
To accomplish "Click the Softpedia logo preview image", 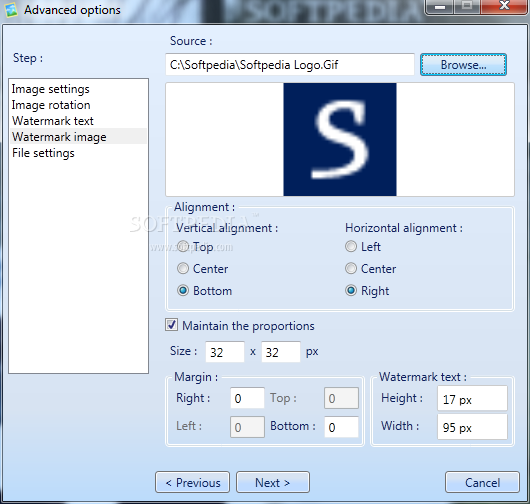I will 340,139.
